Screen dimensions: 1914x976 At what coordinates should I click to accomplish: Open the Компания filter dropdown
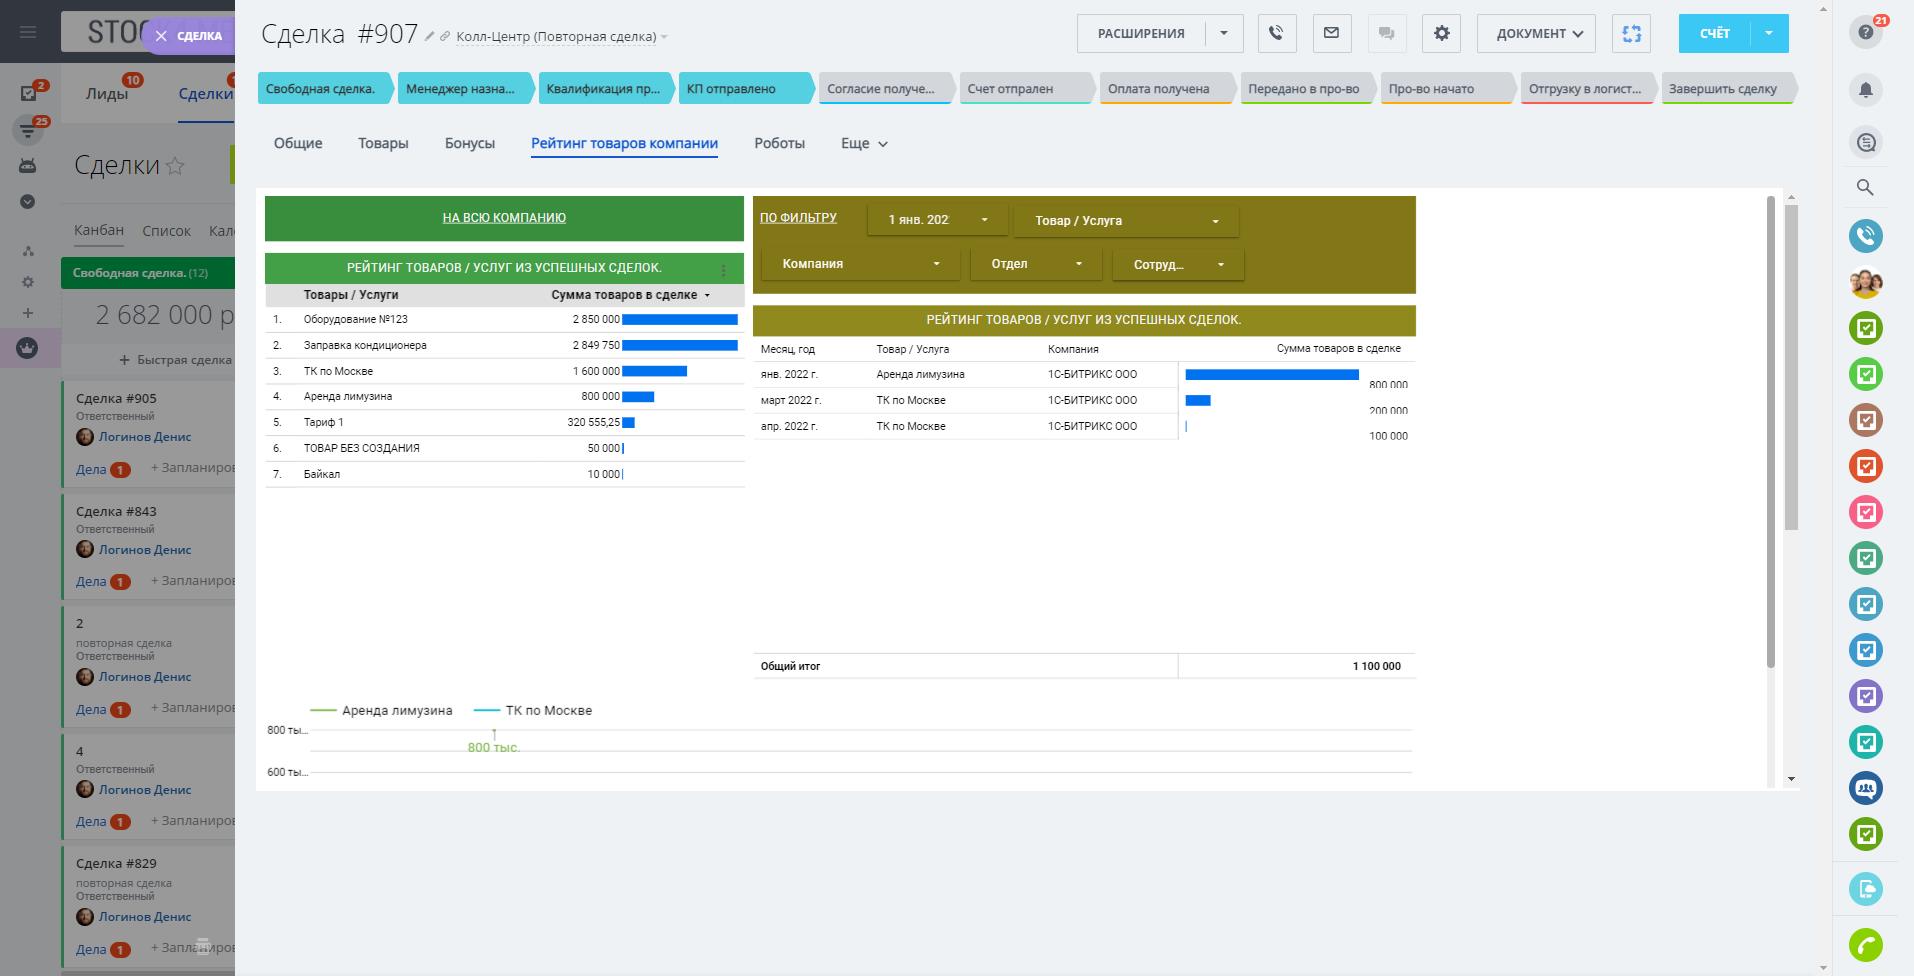pyautogui.click(x=860, y=264)
